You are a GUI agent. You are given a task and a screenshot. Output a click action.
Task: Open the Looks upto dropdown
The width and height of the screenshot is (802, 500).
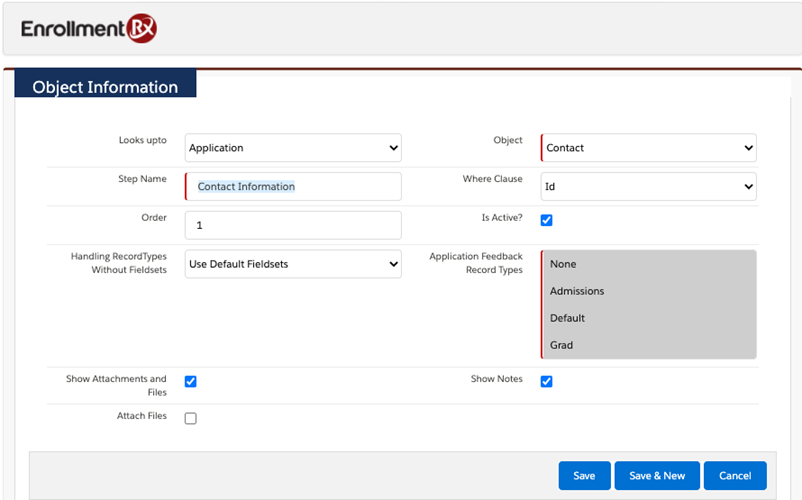click(x=293, y=148)
